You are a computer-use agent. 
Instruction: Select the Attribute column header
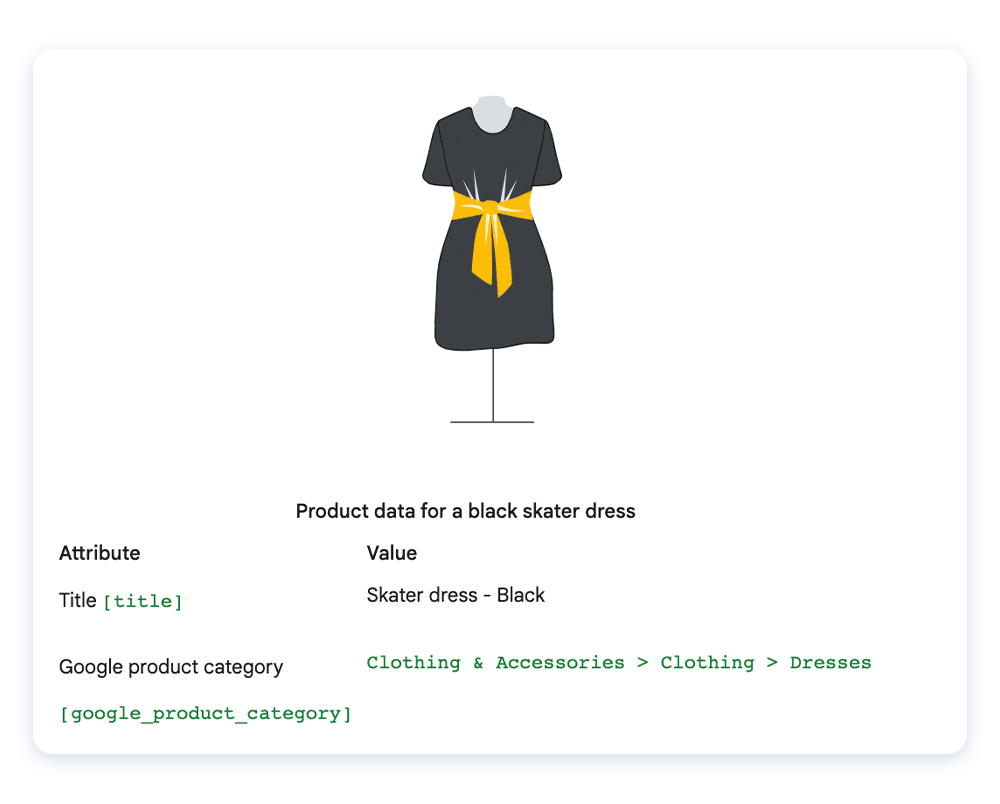pos(99,552)
